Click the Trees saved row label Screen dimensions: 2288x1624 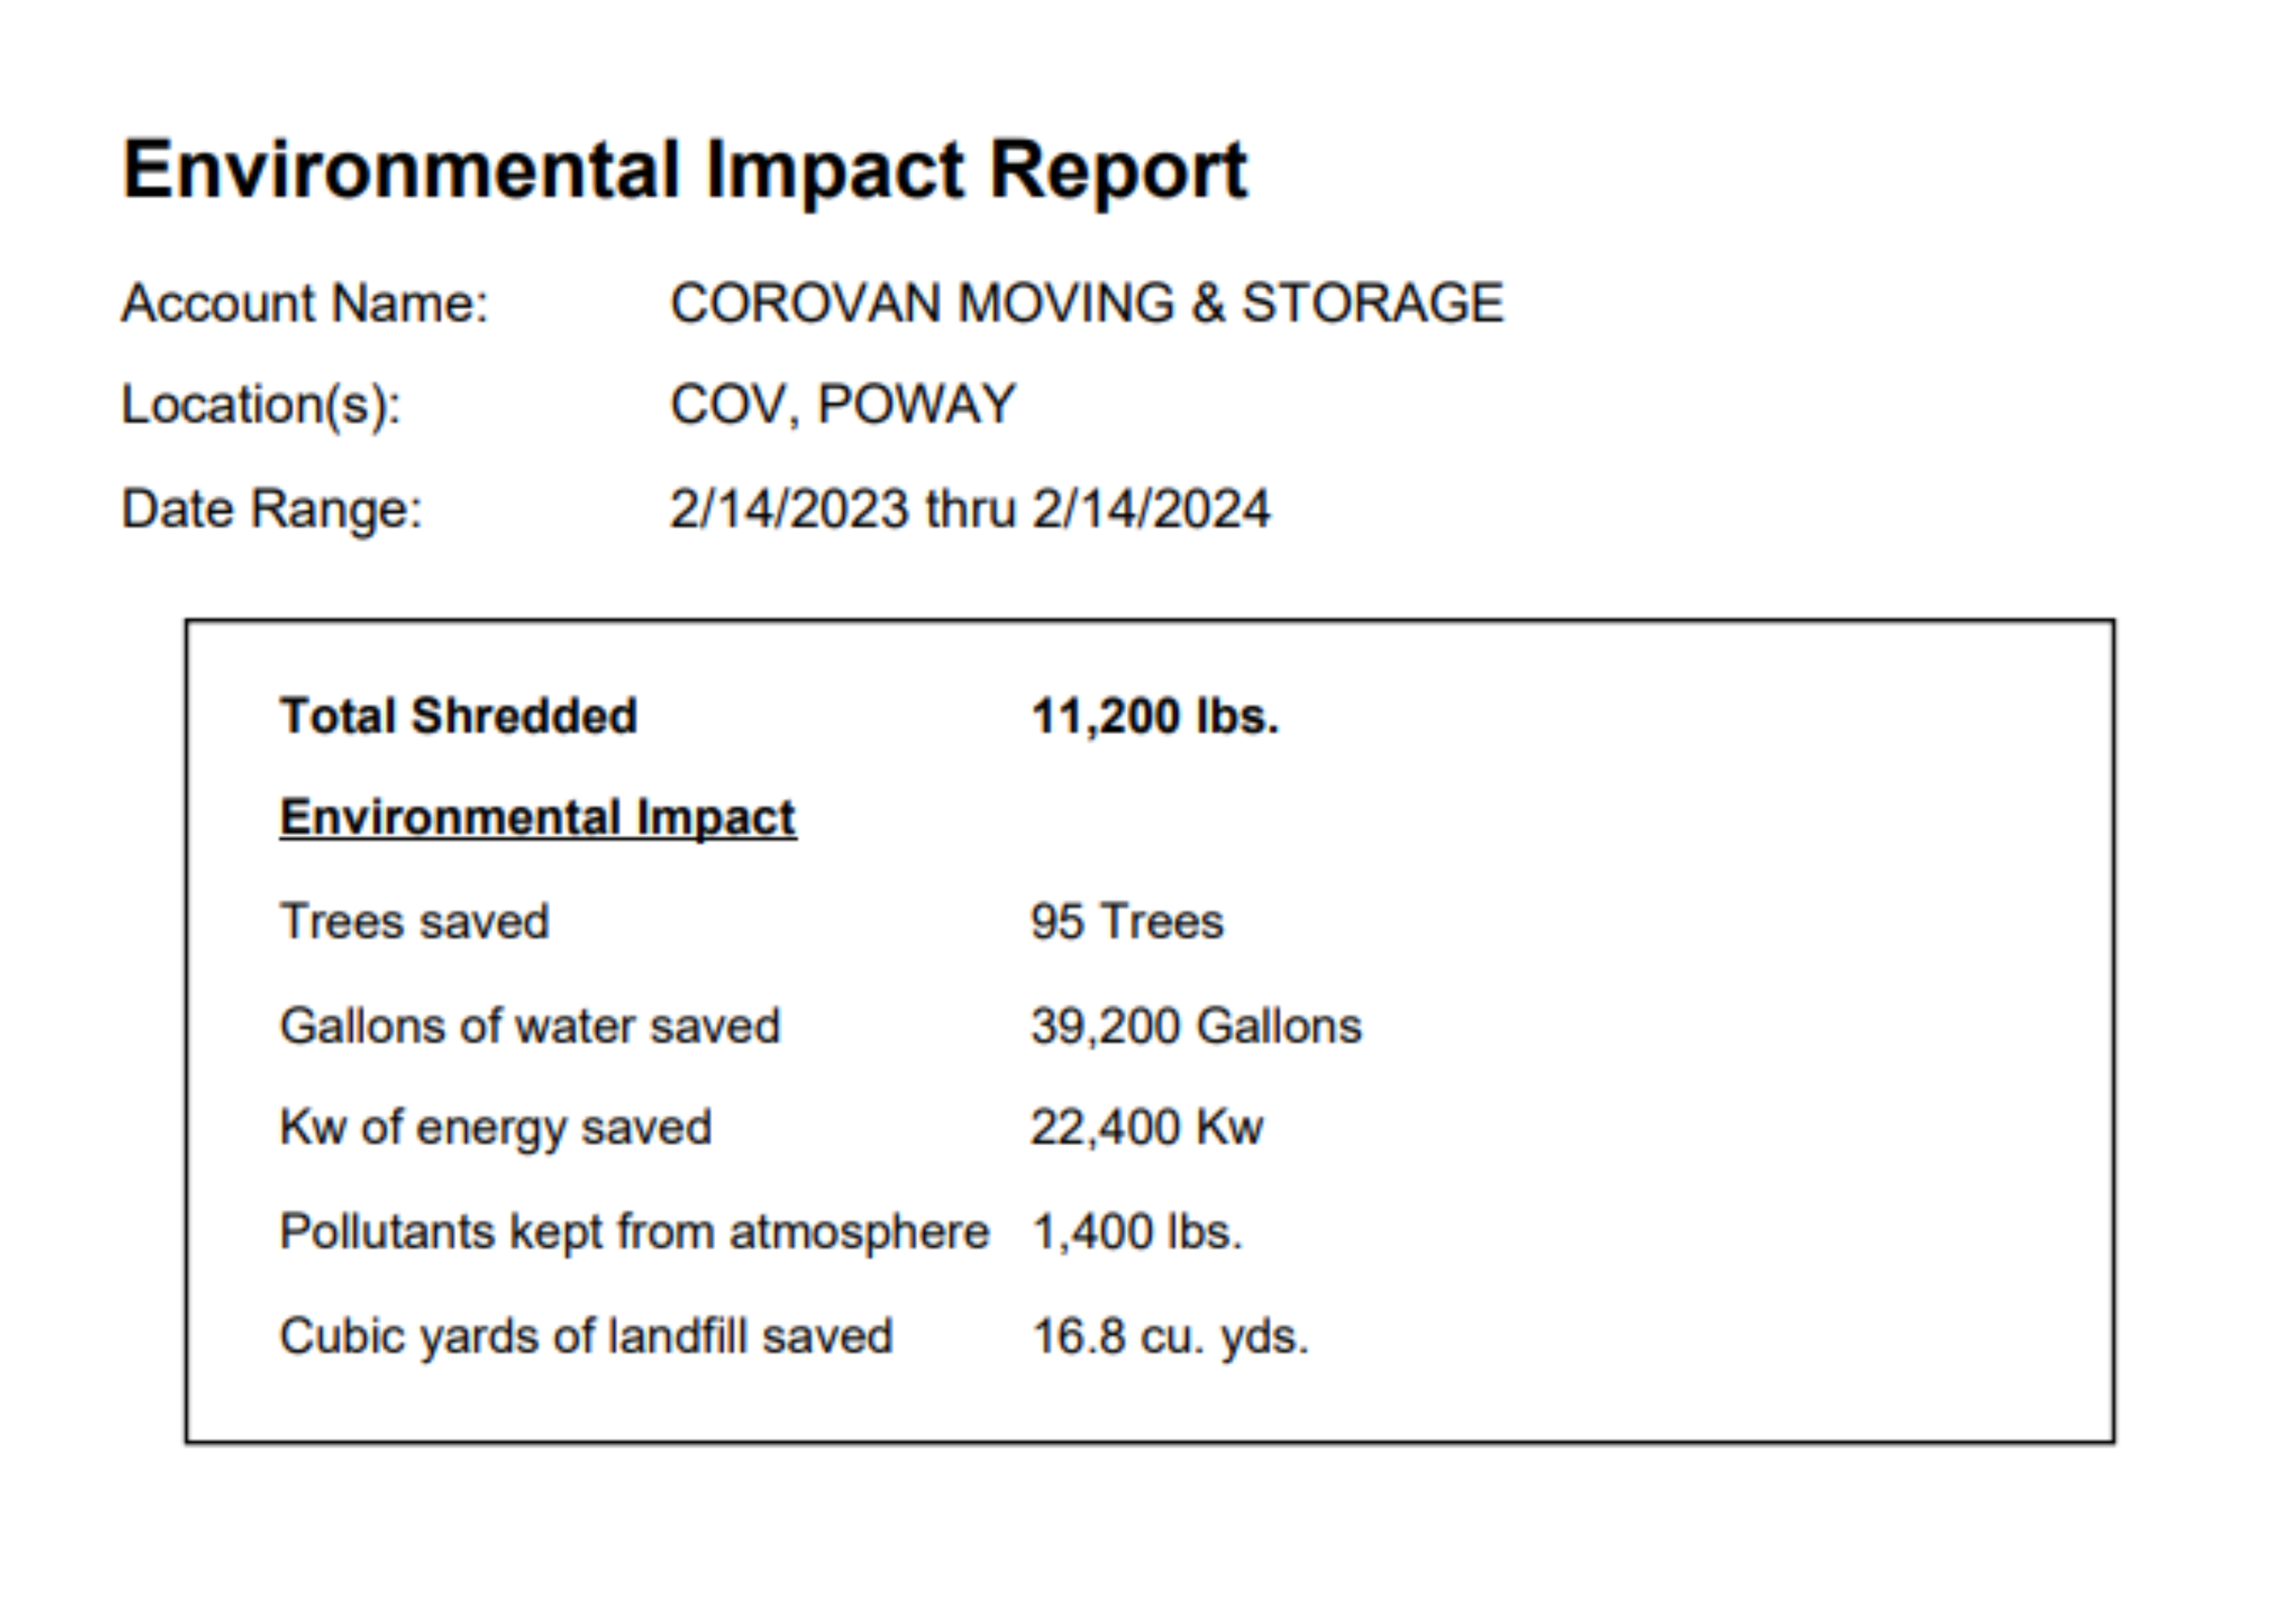click(414, 921)
